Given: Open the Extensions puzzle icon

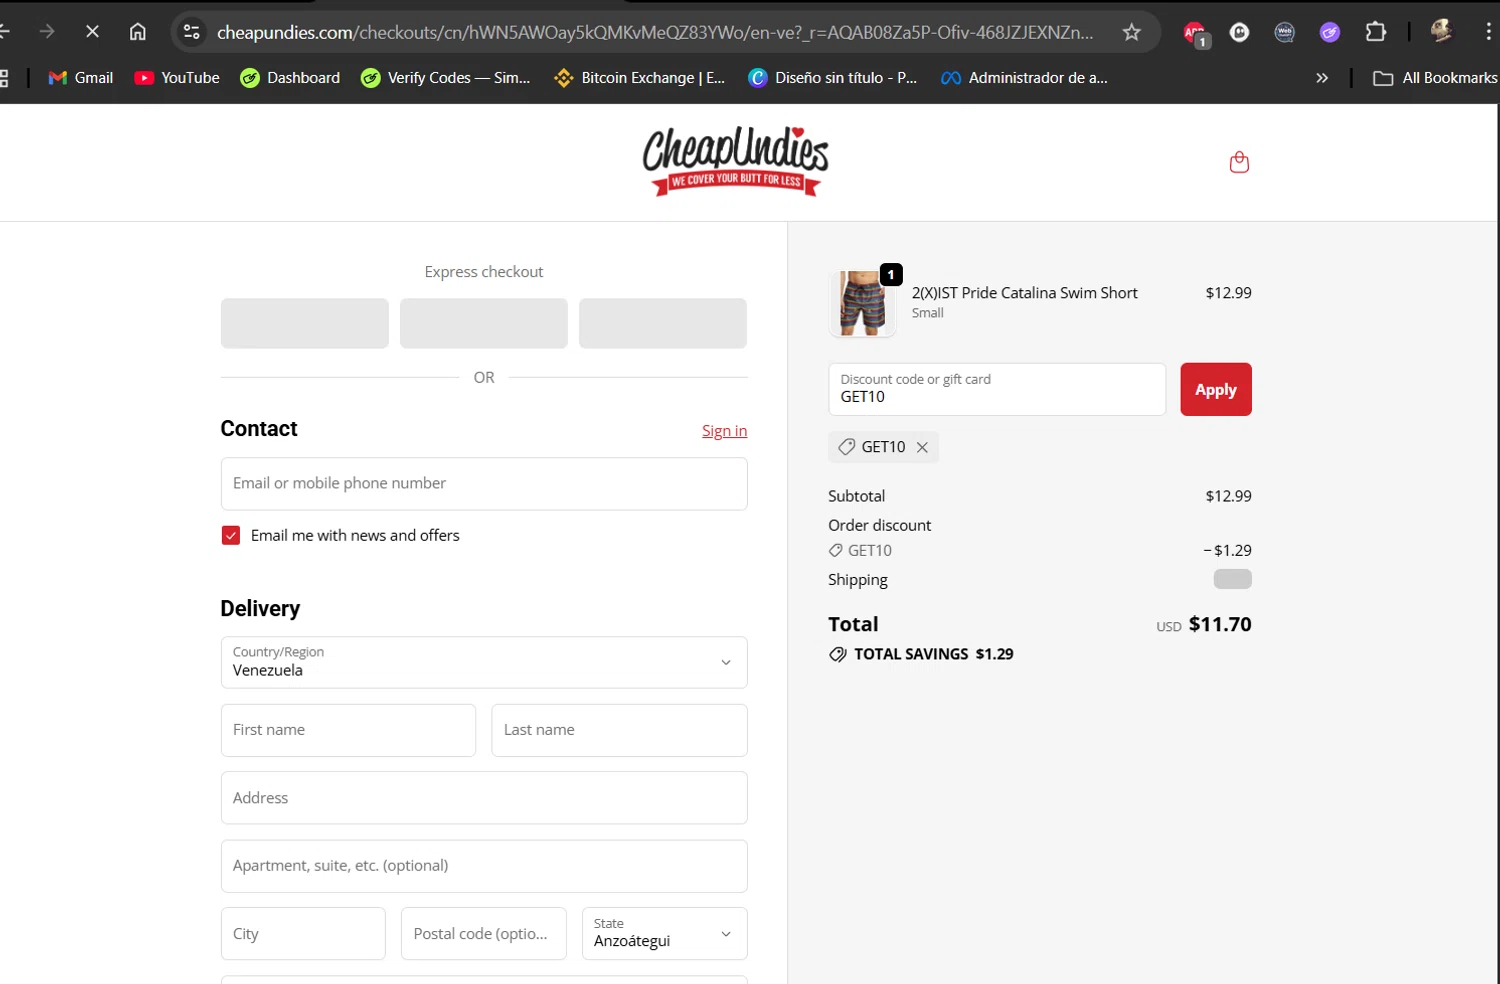Looking at the screenshot, I should coord(1376,32).
